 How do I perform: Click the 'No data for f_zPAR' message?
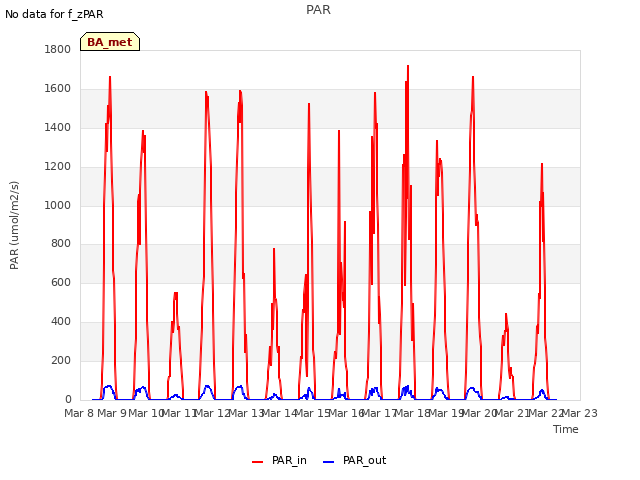tap(54, 14)
